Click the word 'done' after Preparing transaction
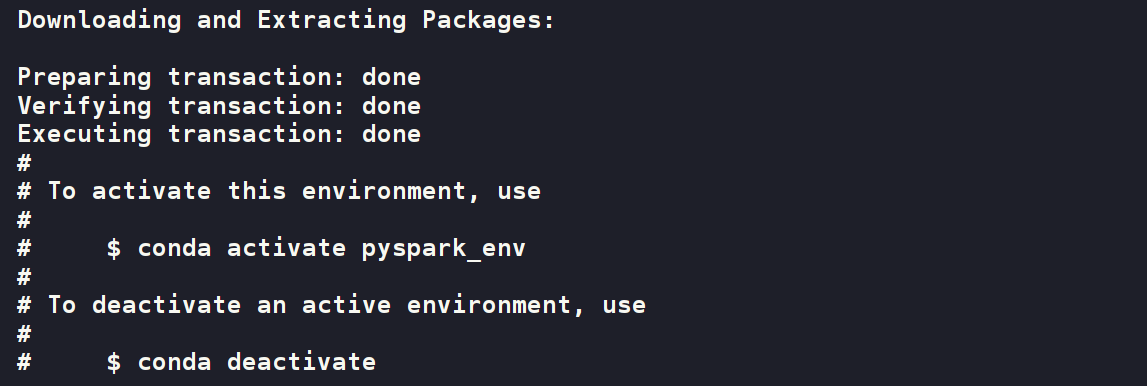This screenshot has height=386, width=1147. tap(391, 77)
